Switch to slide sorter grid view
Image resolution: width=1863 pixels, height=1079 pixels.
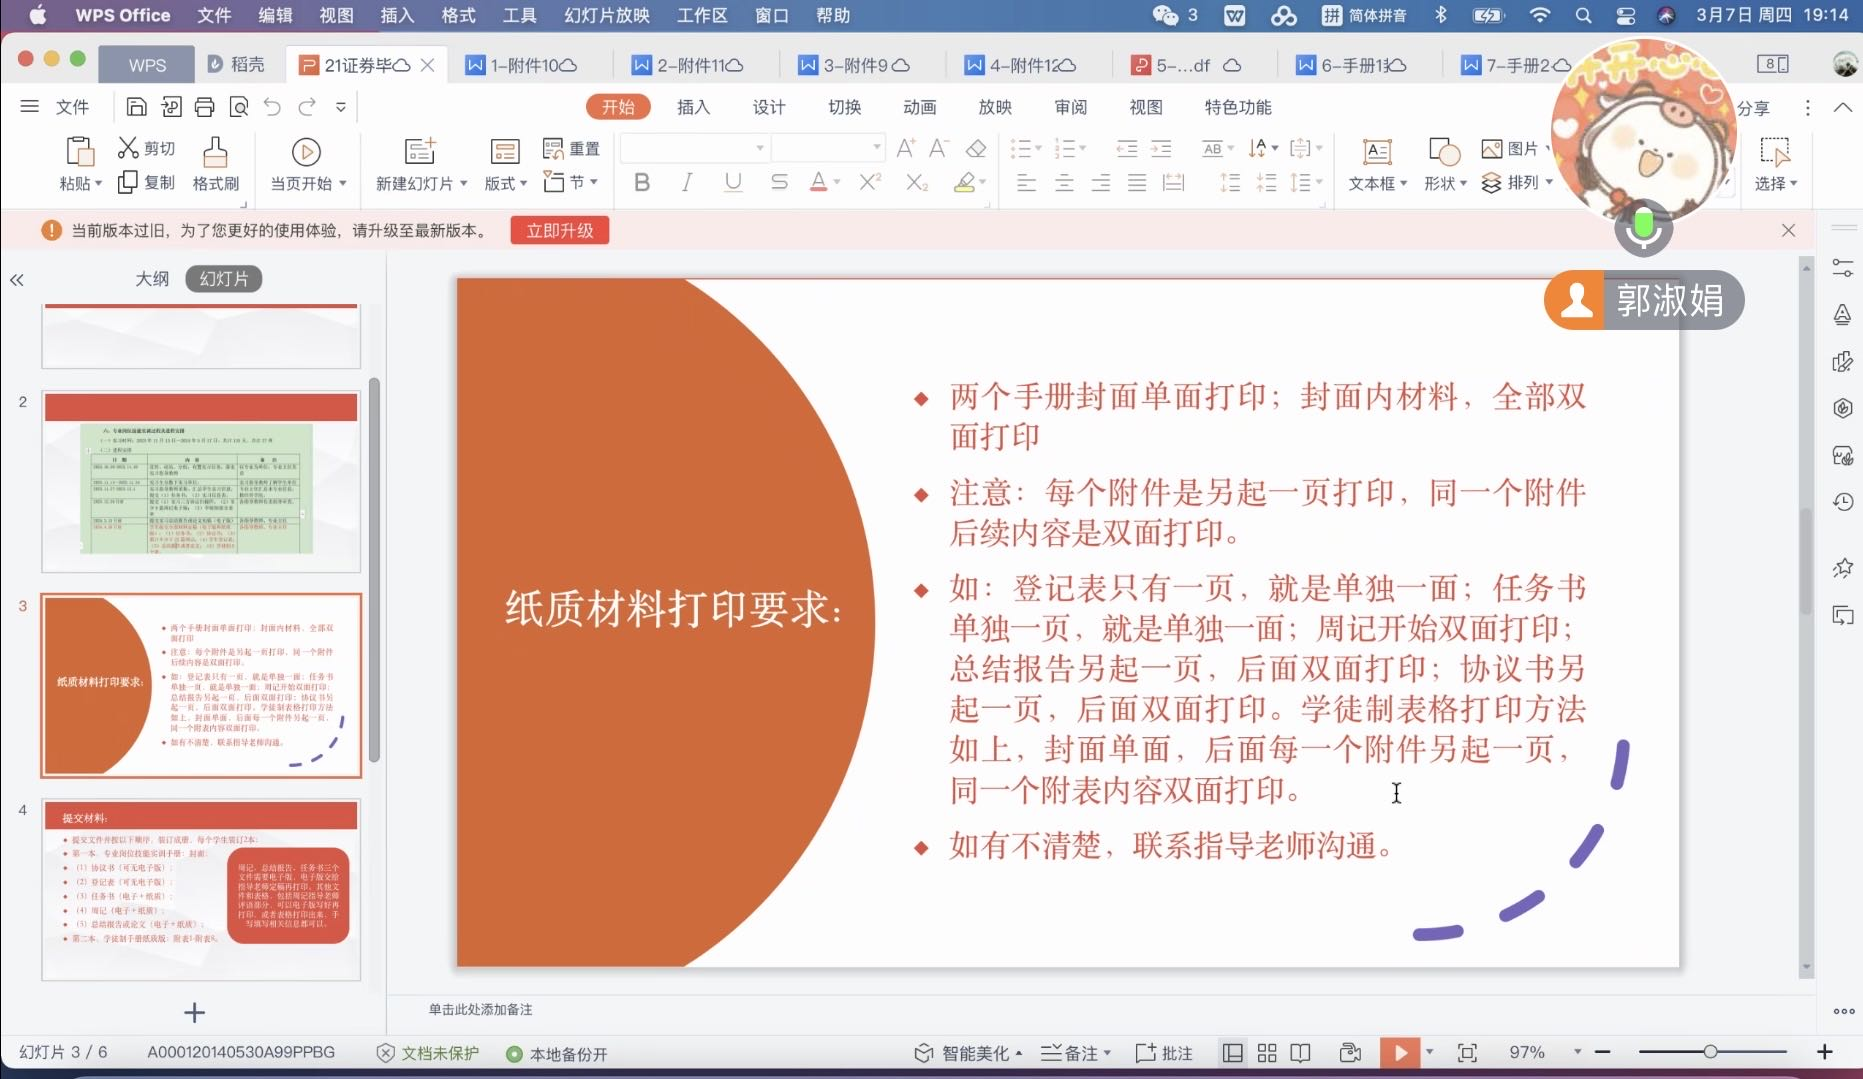(1267, 1053)
